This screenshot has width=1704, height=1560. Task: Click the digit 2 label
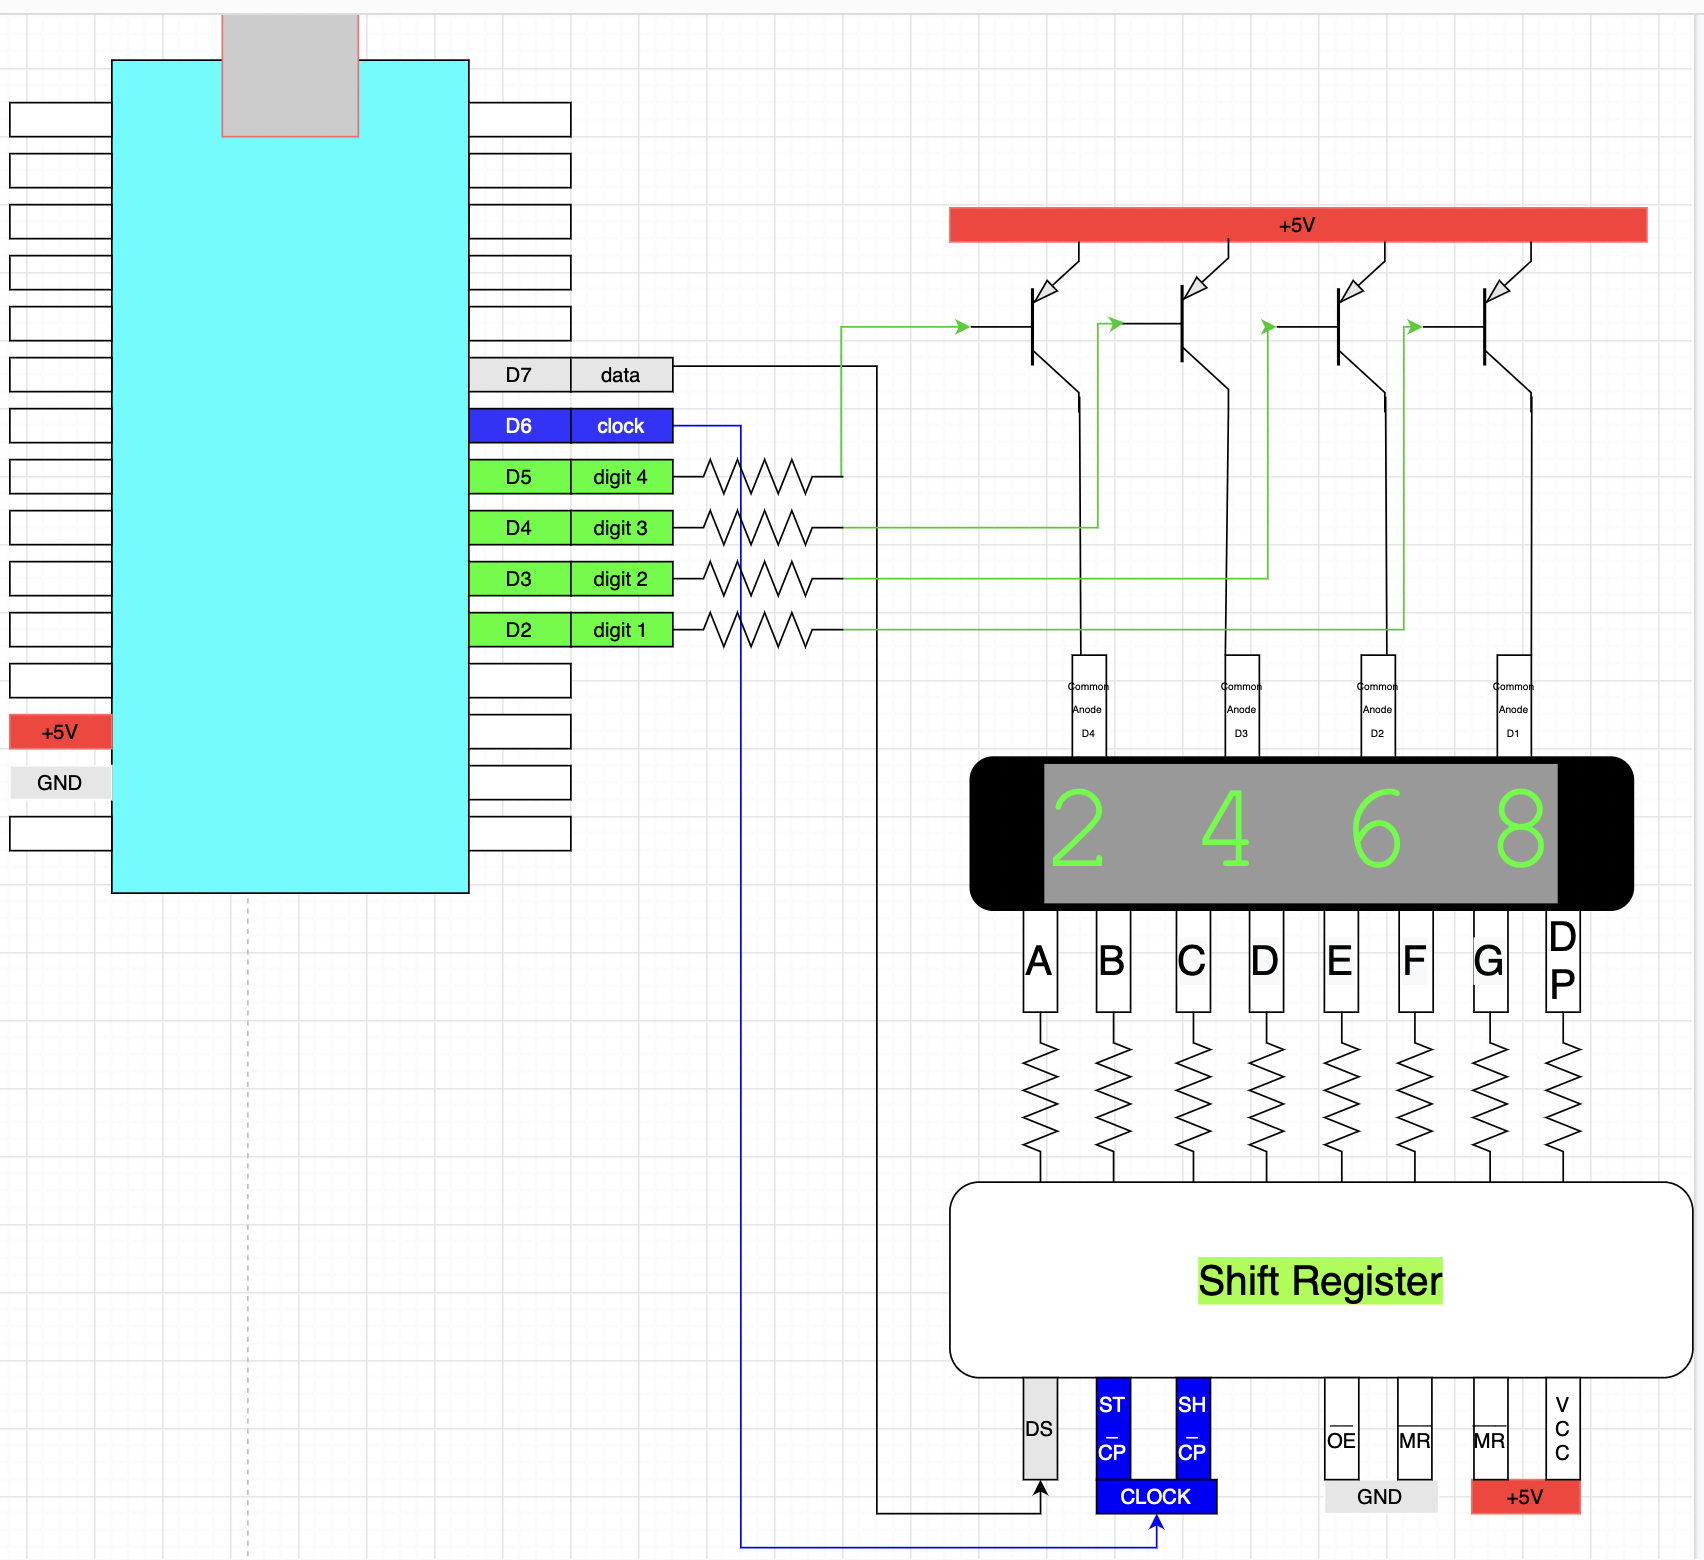click(622, 579)
